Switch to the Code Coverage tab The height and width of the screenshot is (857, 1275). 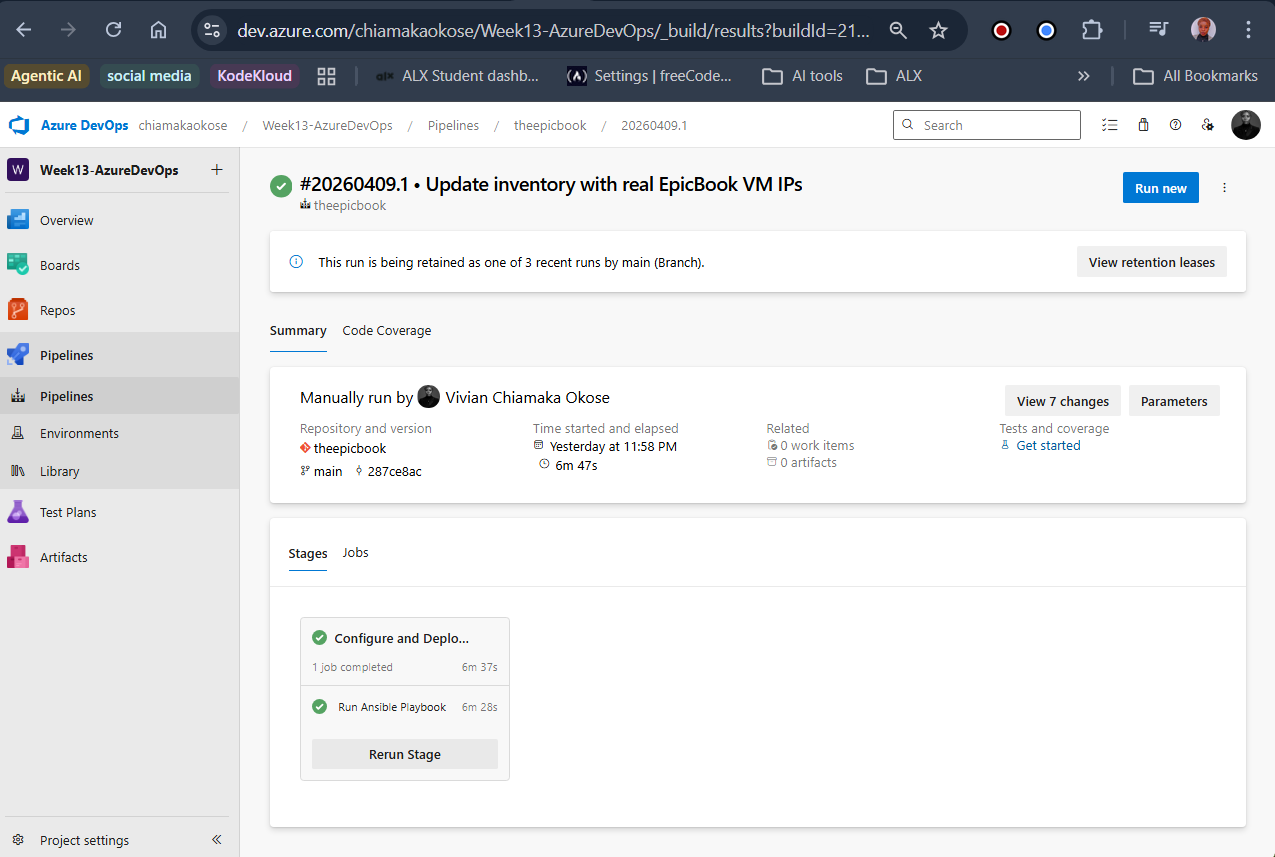pos(387,331)
